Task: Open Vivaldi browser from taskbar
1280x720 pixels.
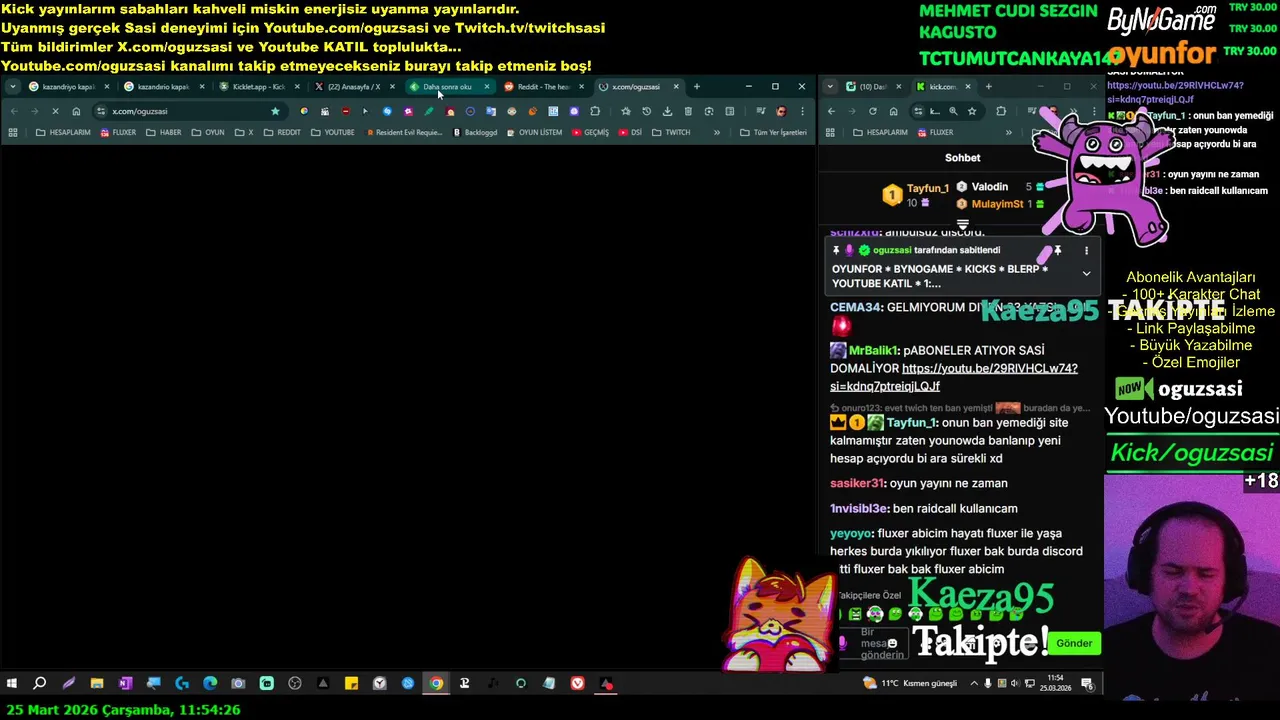Action: (578, 683)
